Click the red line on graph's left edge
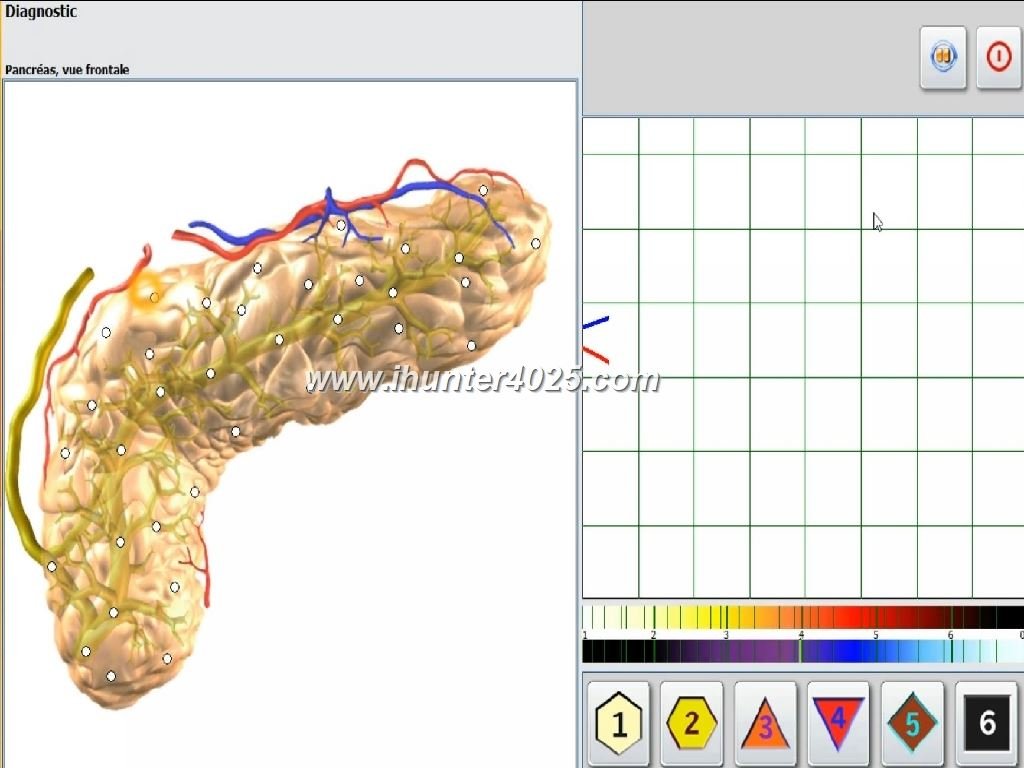This screenshot has height=768, width=1024. pyautogui.click(x=596, y=353)
